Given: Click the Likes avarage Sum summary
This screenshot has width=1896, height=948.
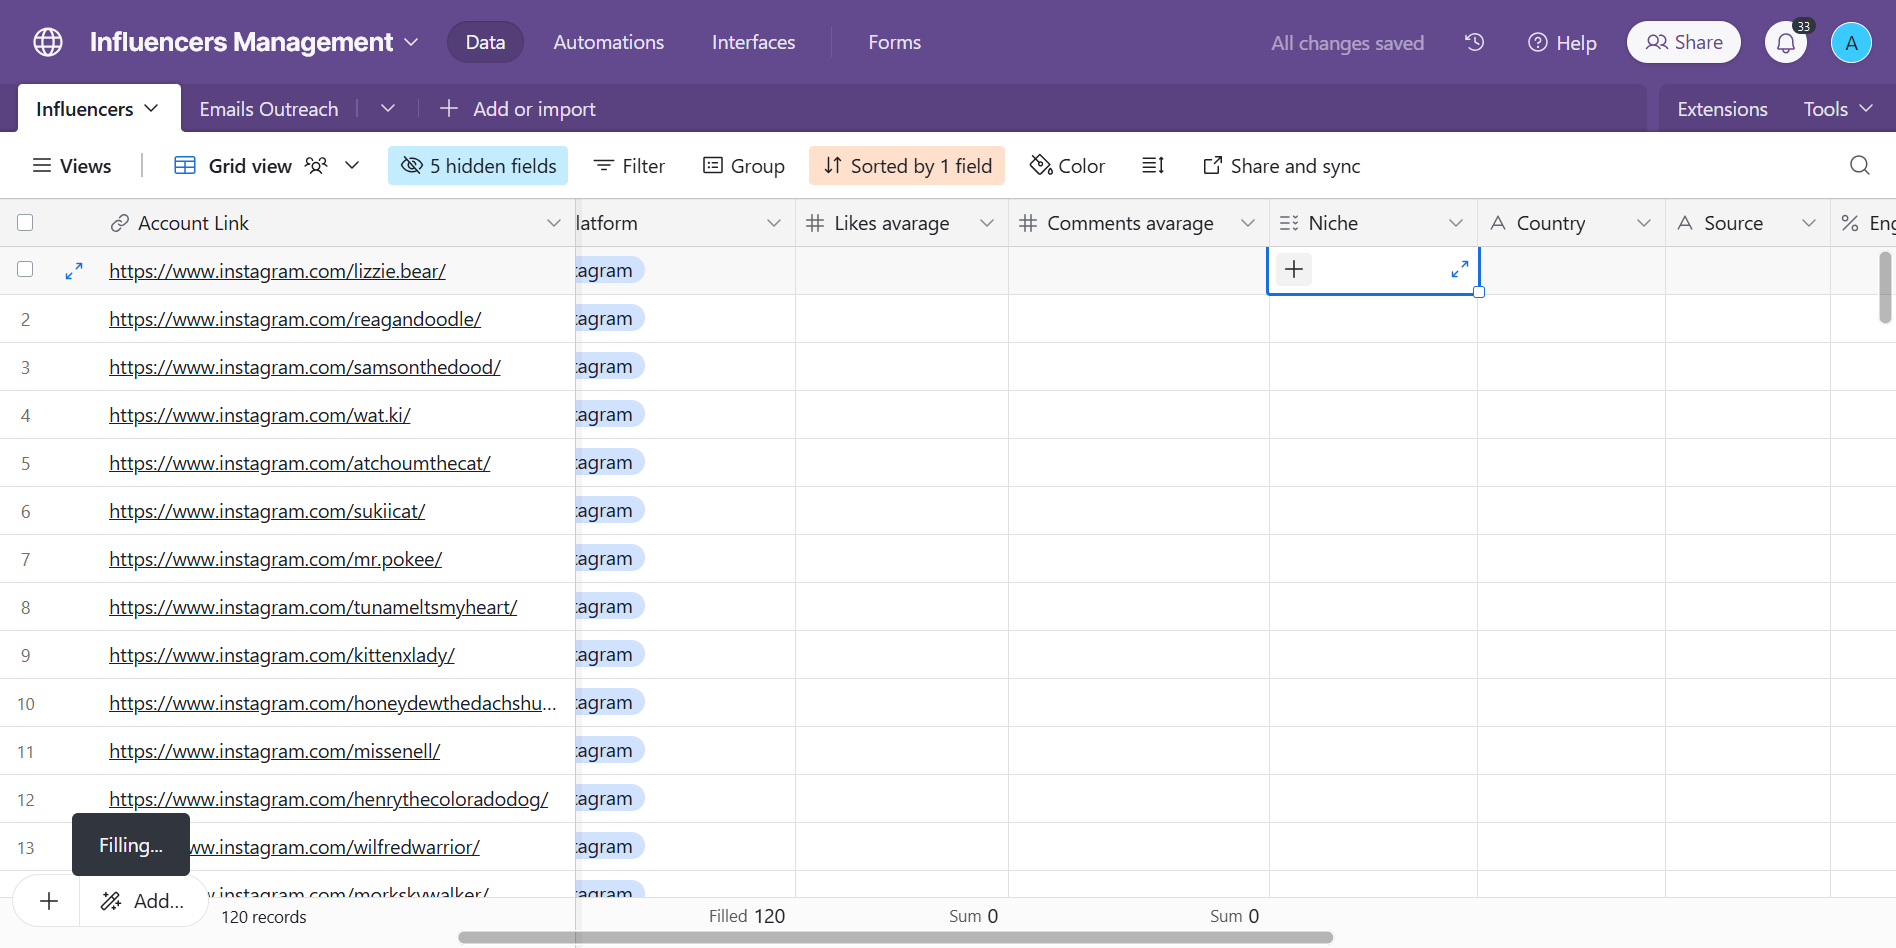Looking at the screenshot, I should click(973, 915).
